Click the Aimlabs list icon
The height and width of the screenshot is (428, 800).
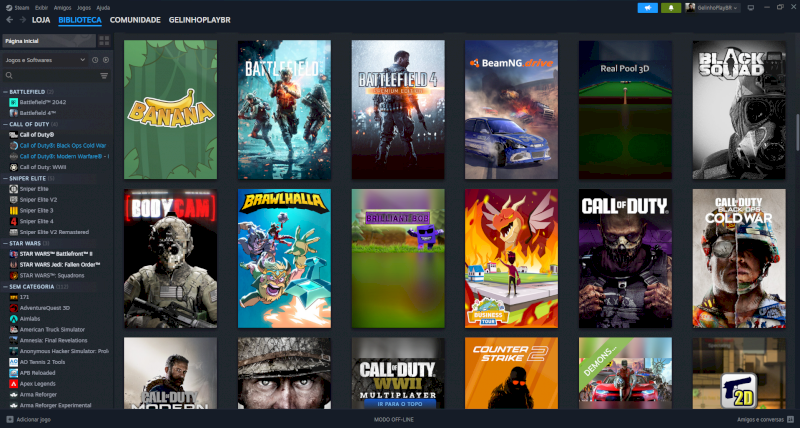tap(14, 319)
